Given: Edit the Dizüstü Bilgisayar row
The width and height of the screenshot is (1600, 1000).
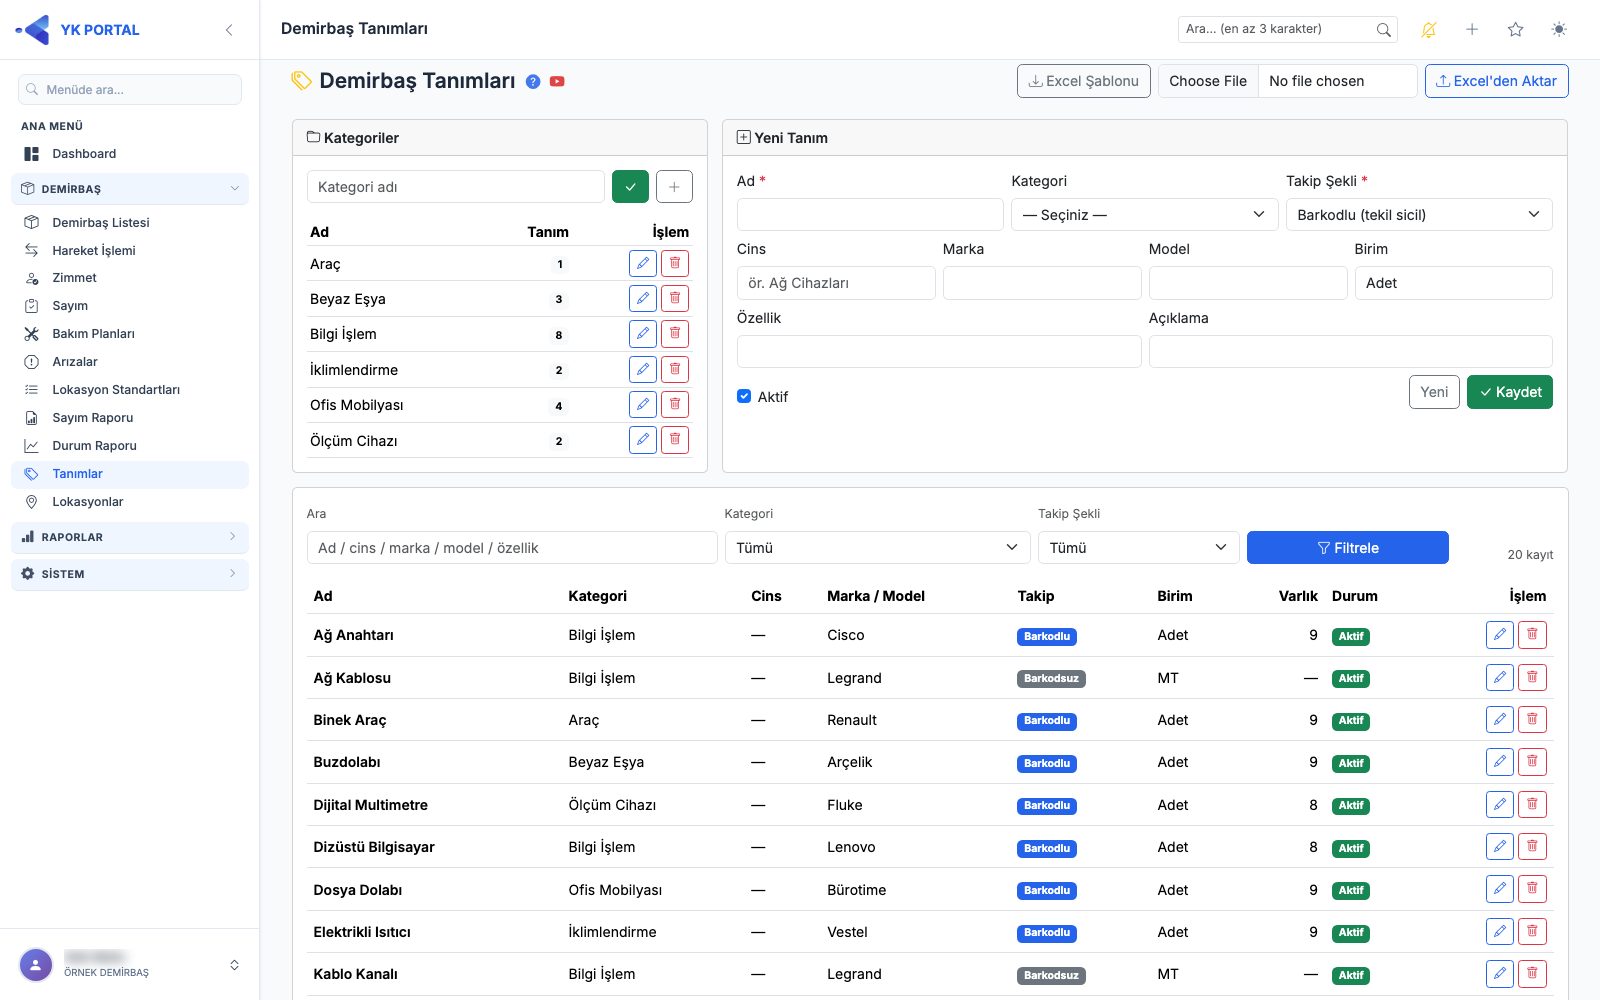Looking at the screenshot, I should click(x=1500, y=847).
